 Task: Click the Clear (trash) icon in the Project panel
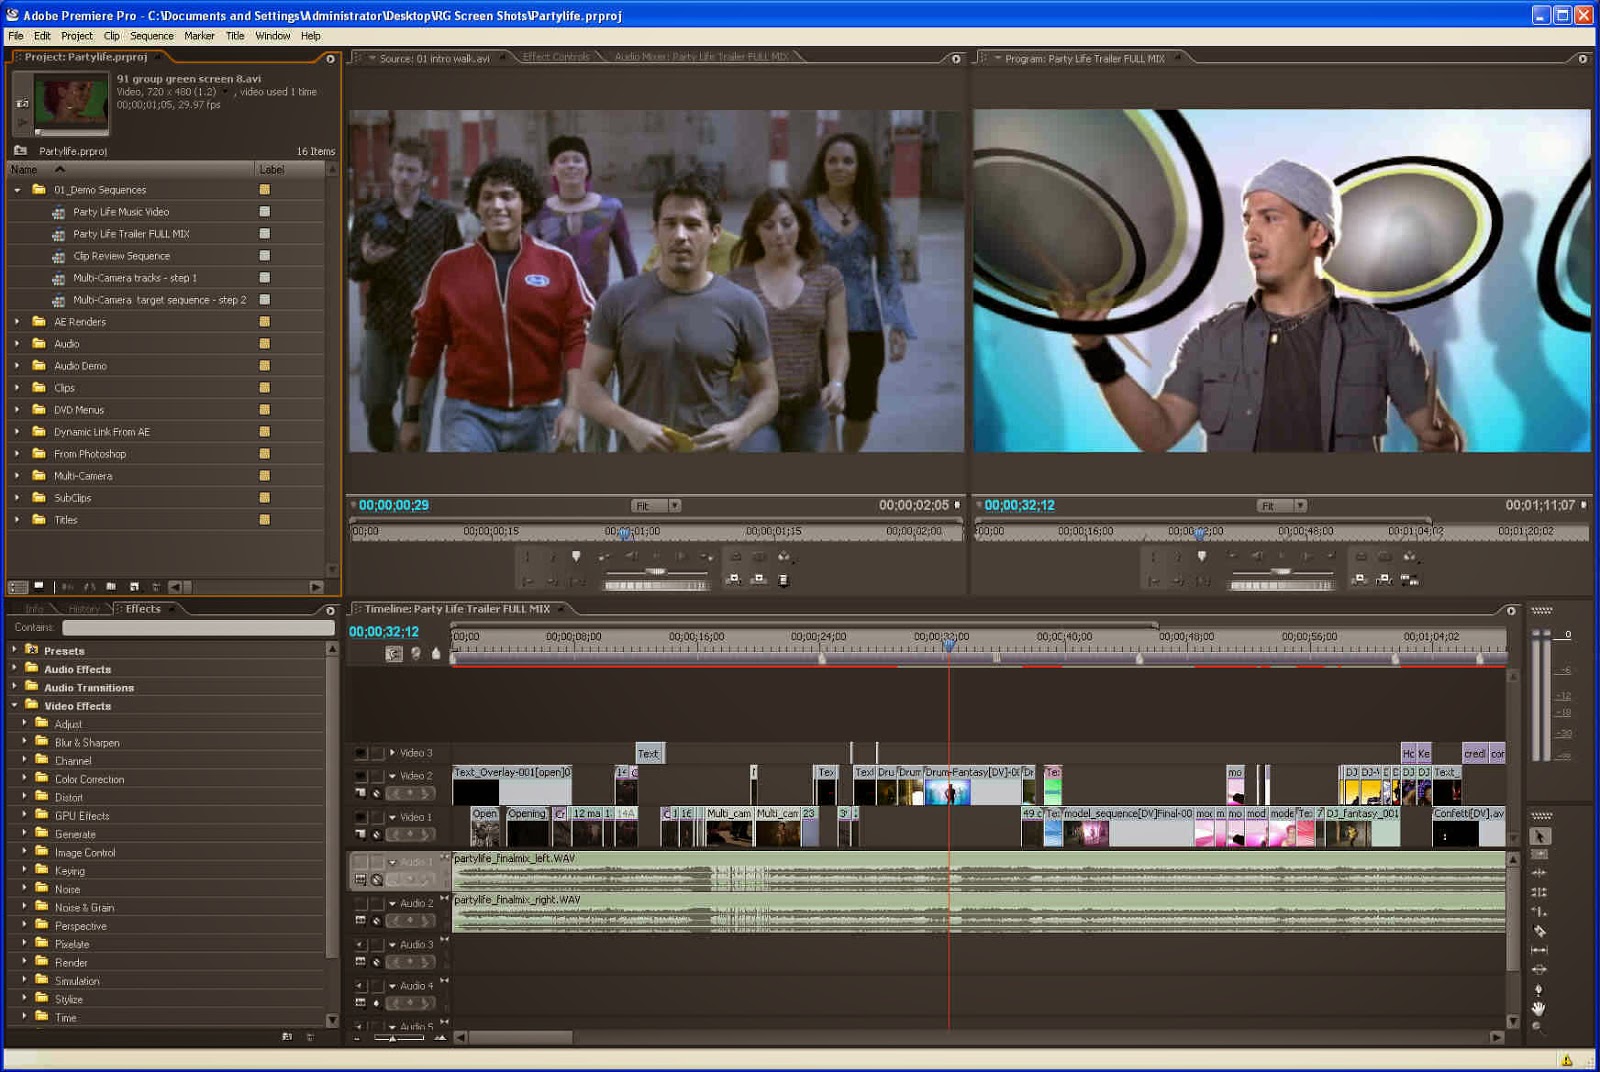157,587
